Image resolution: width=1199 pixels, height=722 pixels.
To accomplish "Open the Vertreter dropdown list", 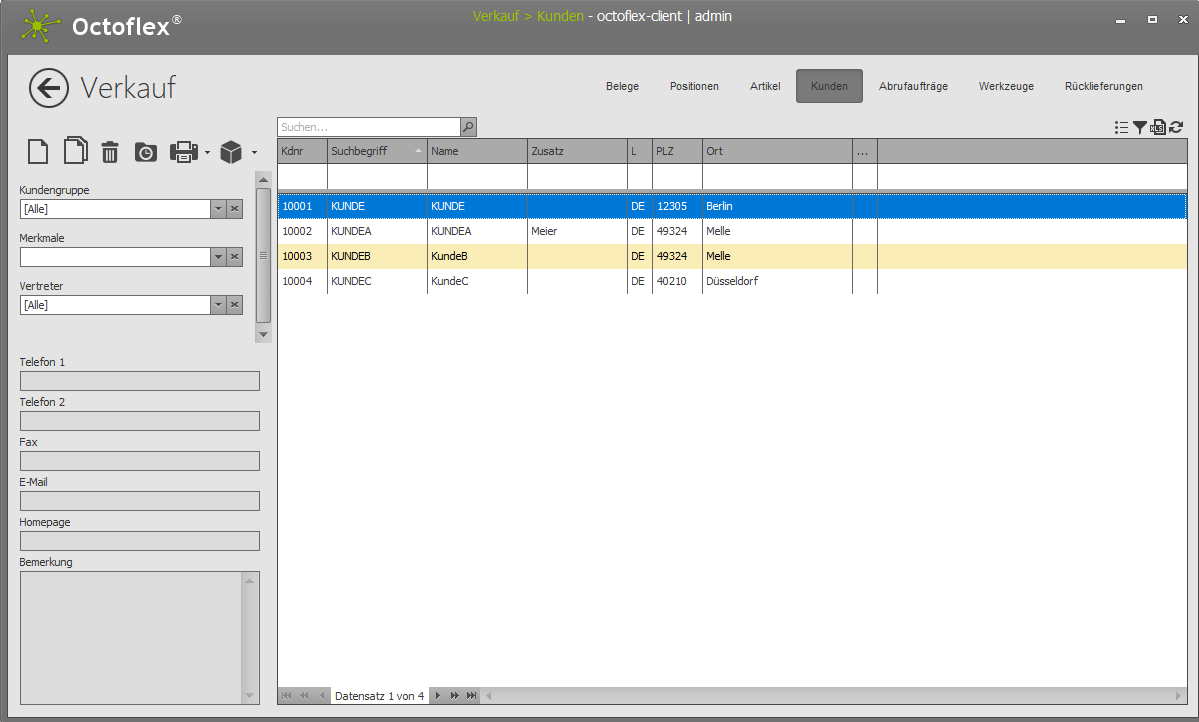I will point(218,305).
